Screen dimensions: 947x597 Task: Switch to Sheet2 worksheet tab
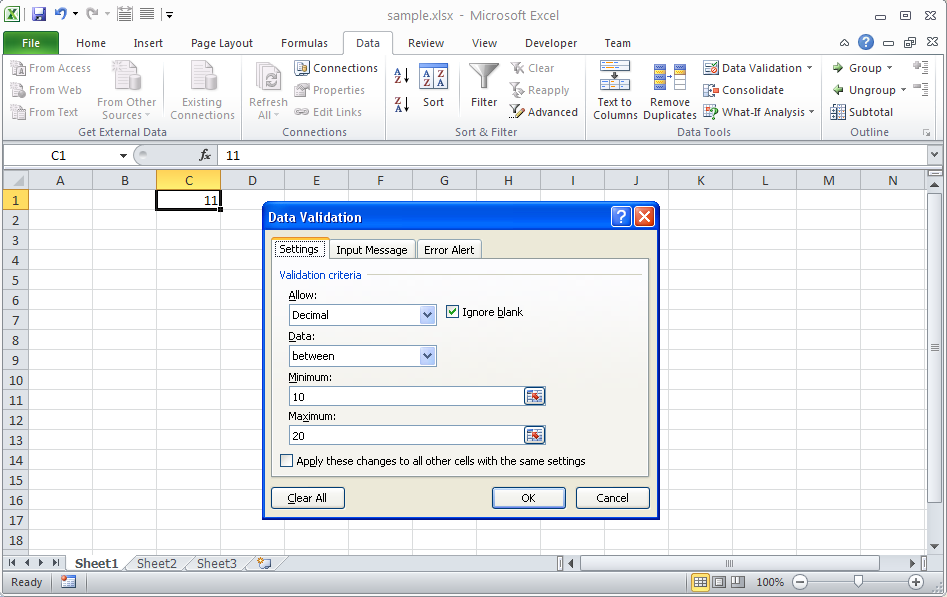(x=156, y=563)
